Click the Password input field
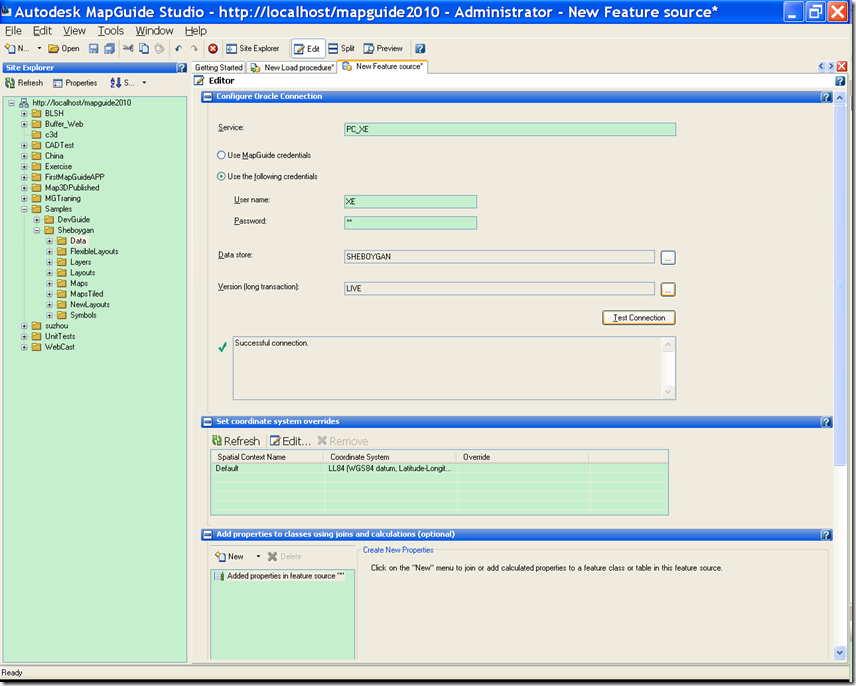The image size is (856, 686). [x=410, y=222]
